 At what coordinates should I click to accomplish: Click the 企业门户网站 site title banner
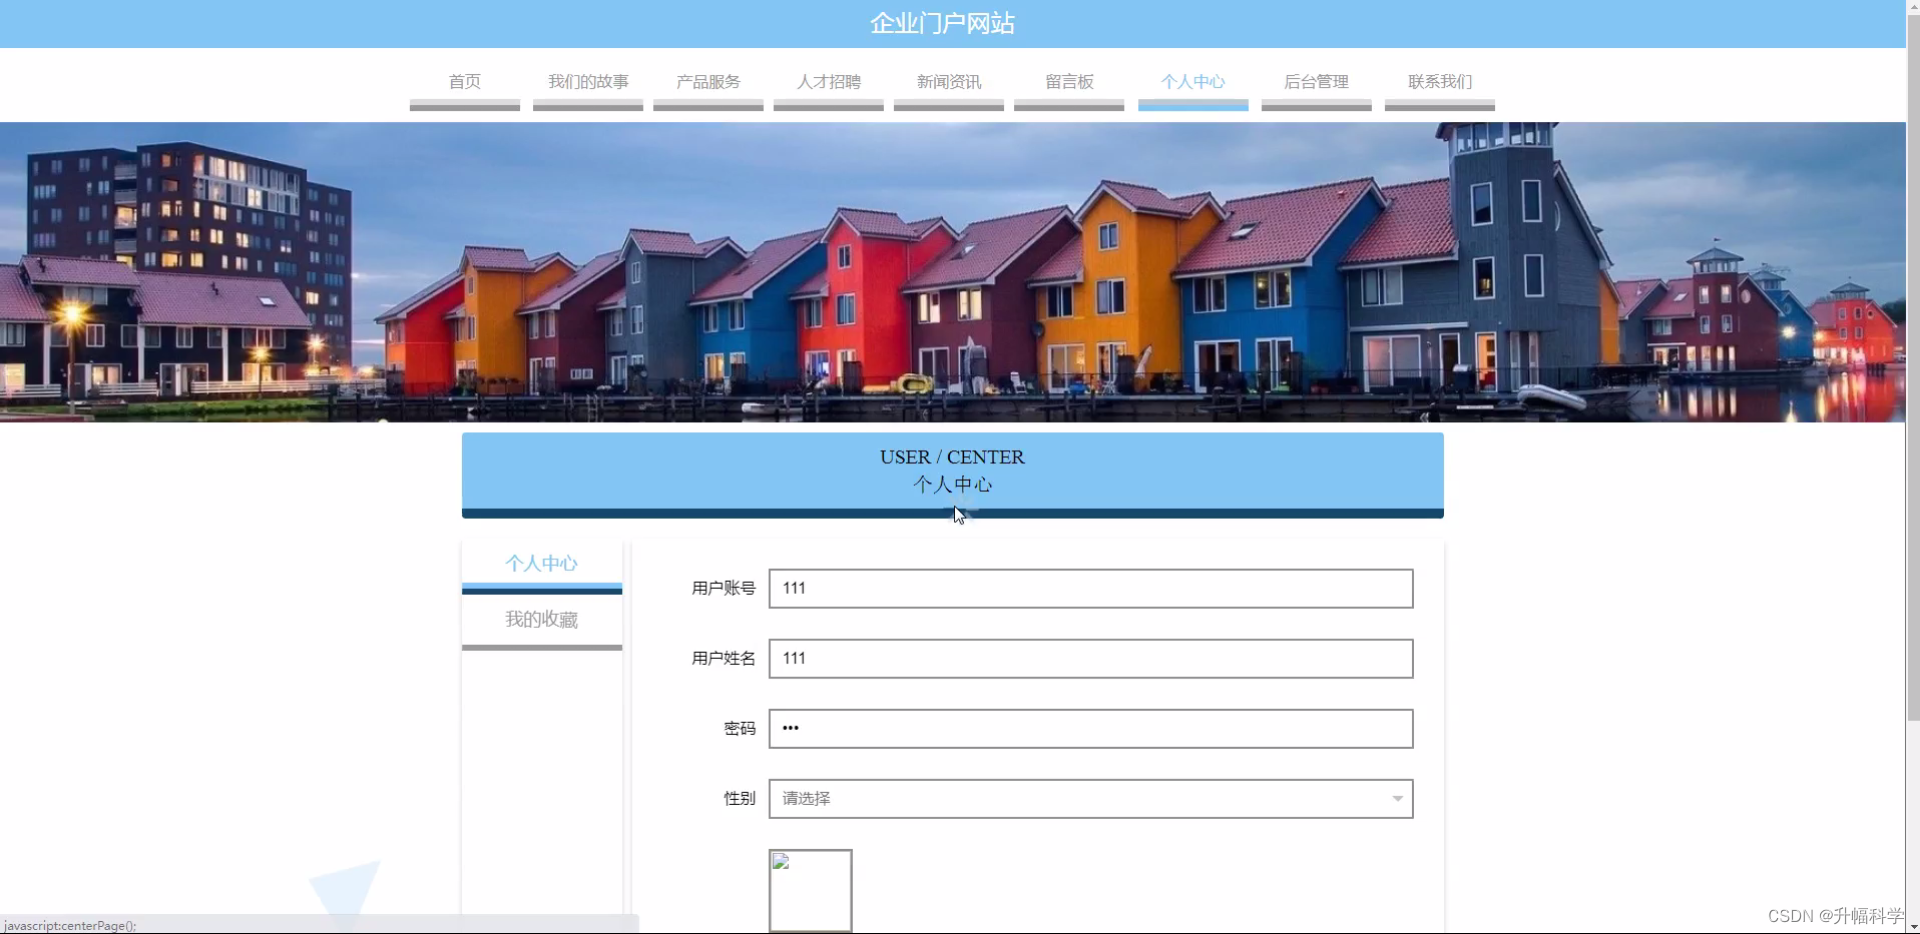[941, 22]
